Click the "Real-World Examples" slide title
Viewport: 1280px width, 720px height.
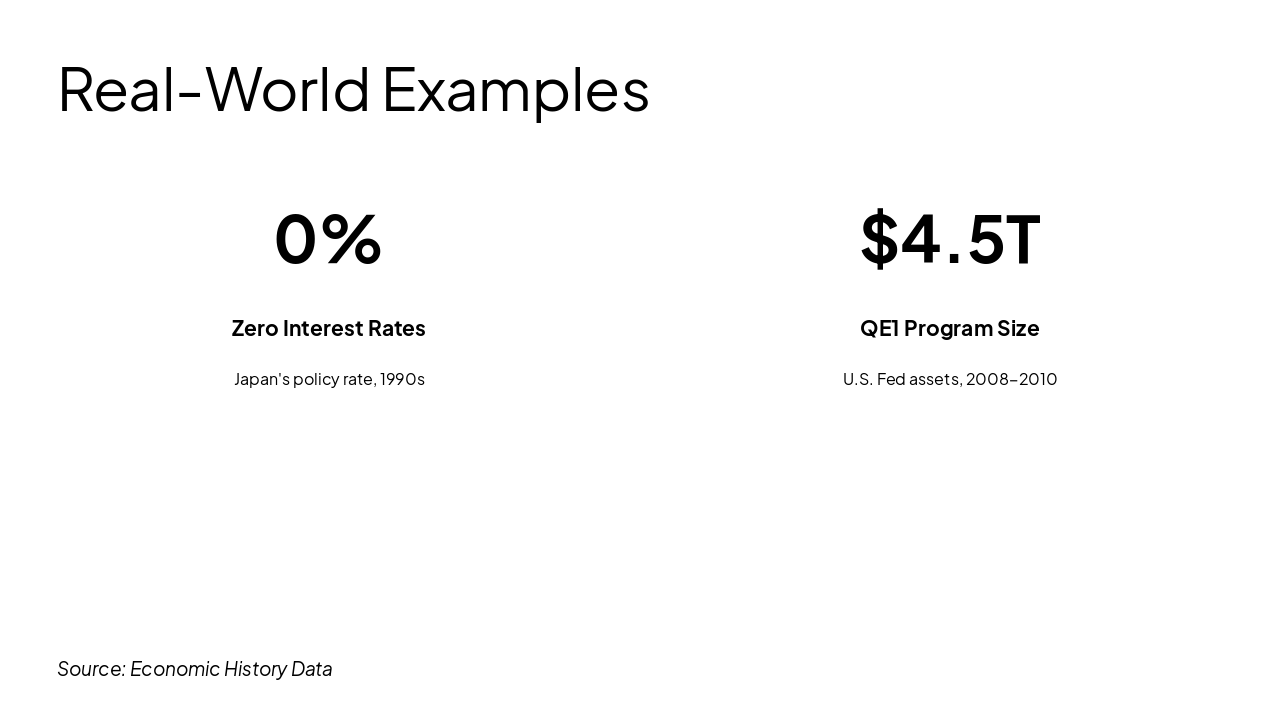coord(353,89)
